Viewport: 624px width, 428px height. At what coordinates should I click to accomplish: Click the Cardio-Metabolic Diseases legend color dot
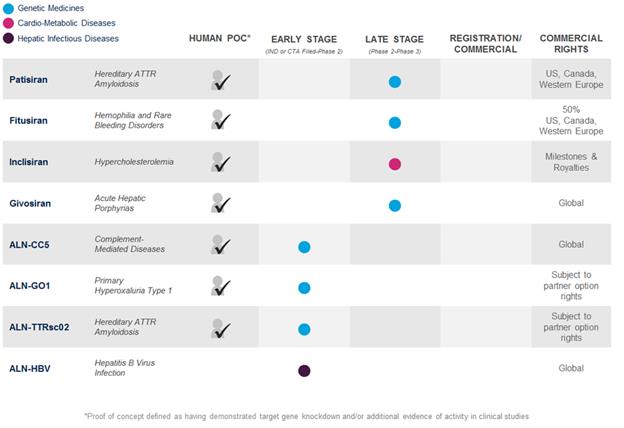(x=8, y=23)
